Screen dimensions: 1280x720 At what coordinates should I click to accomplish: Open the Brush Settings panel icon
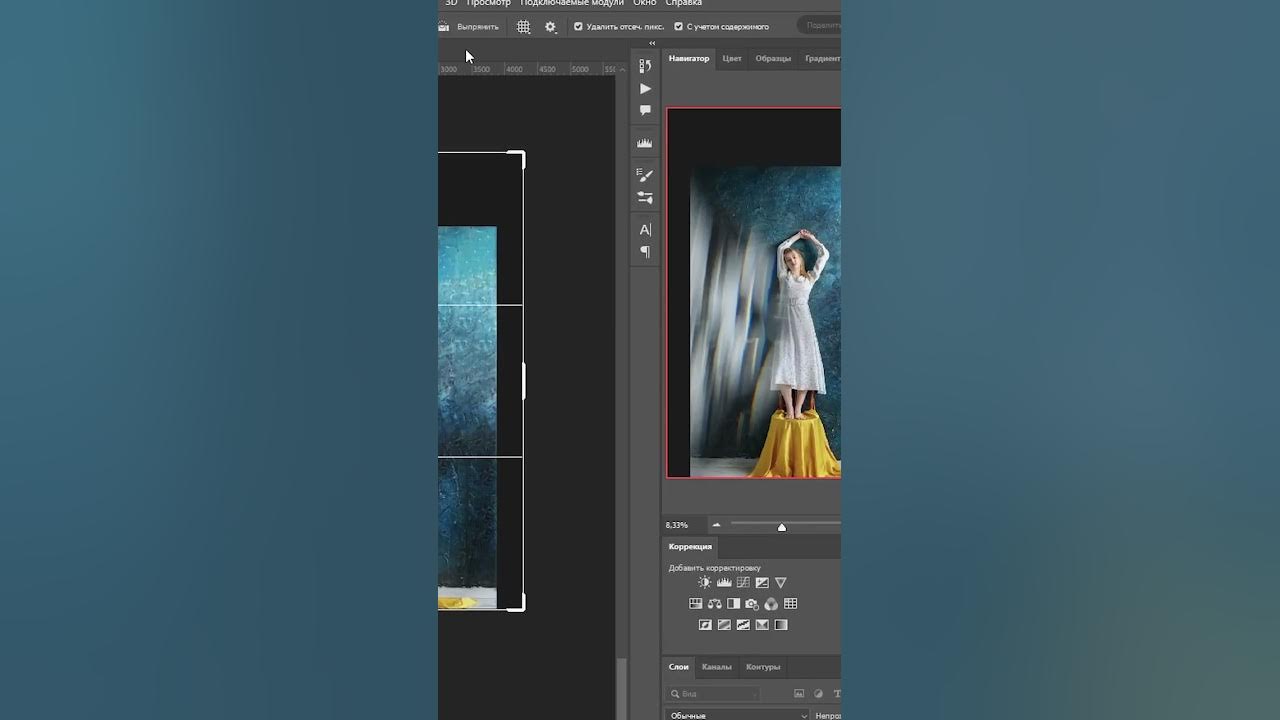pos(645,175)
